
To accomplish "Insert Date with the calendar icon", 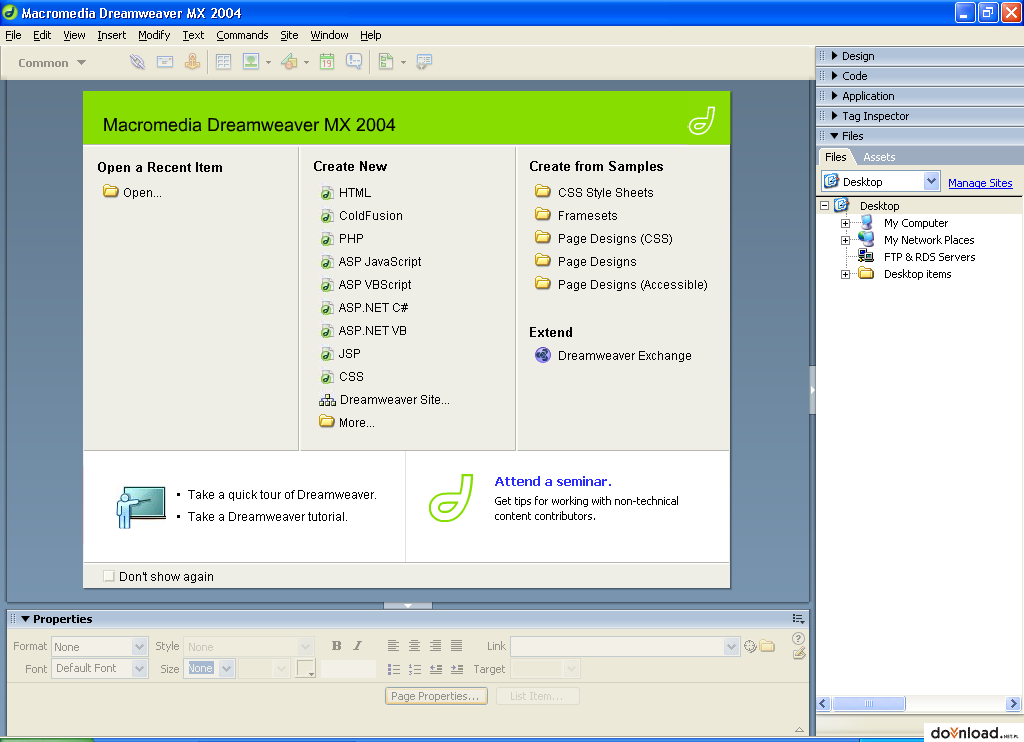I will pos(327,62).
